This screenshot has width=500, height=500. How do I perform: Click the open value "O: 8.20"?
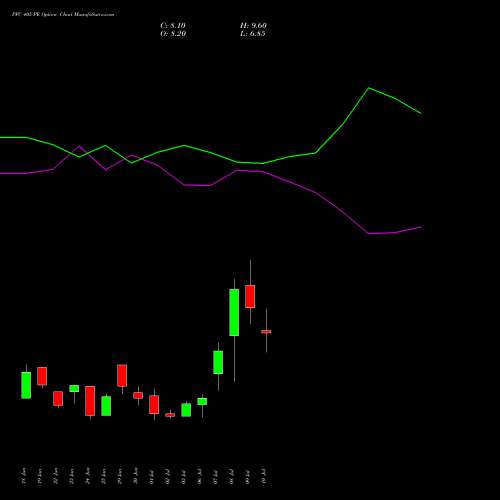[173, 34]
